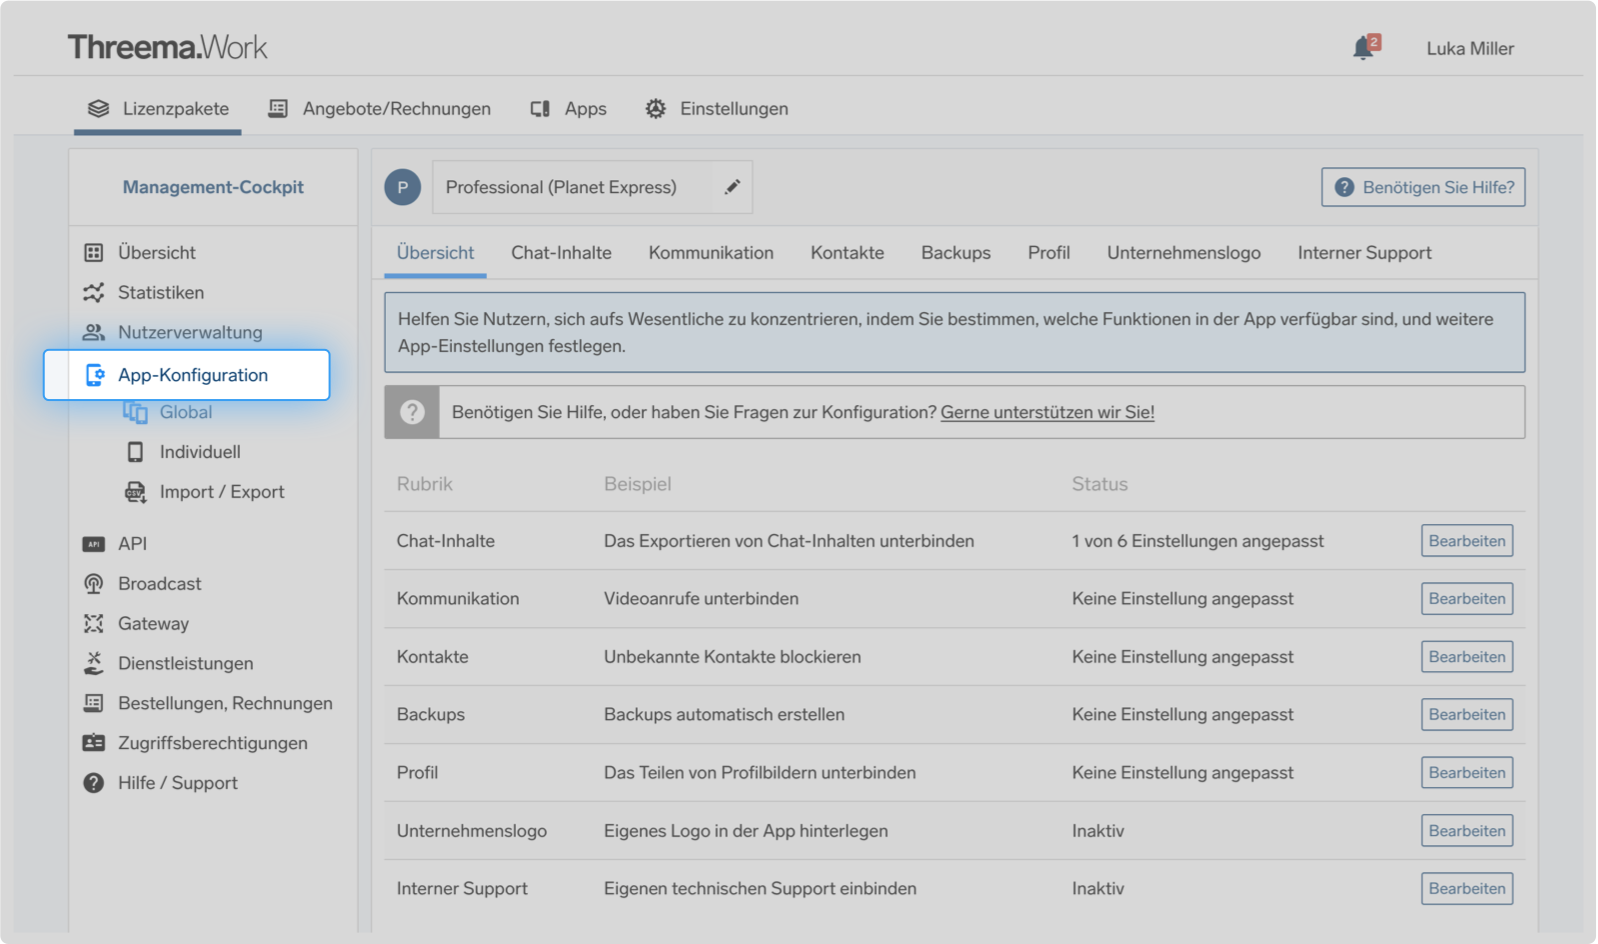Open the Broadcast label in sidebar
Image resolution: width=1598 pixels, height=944 pixels.
coord(160,584)
